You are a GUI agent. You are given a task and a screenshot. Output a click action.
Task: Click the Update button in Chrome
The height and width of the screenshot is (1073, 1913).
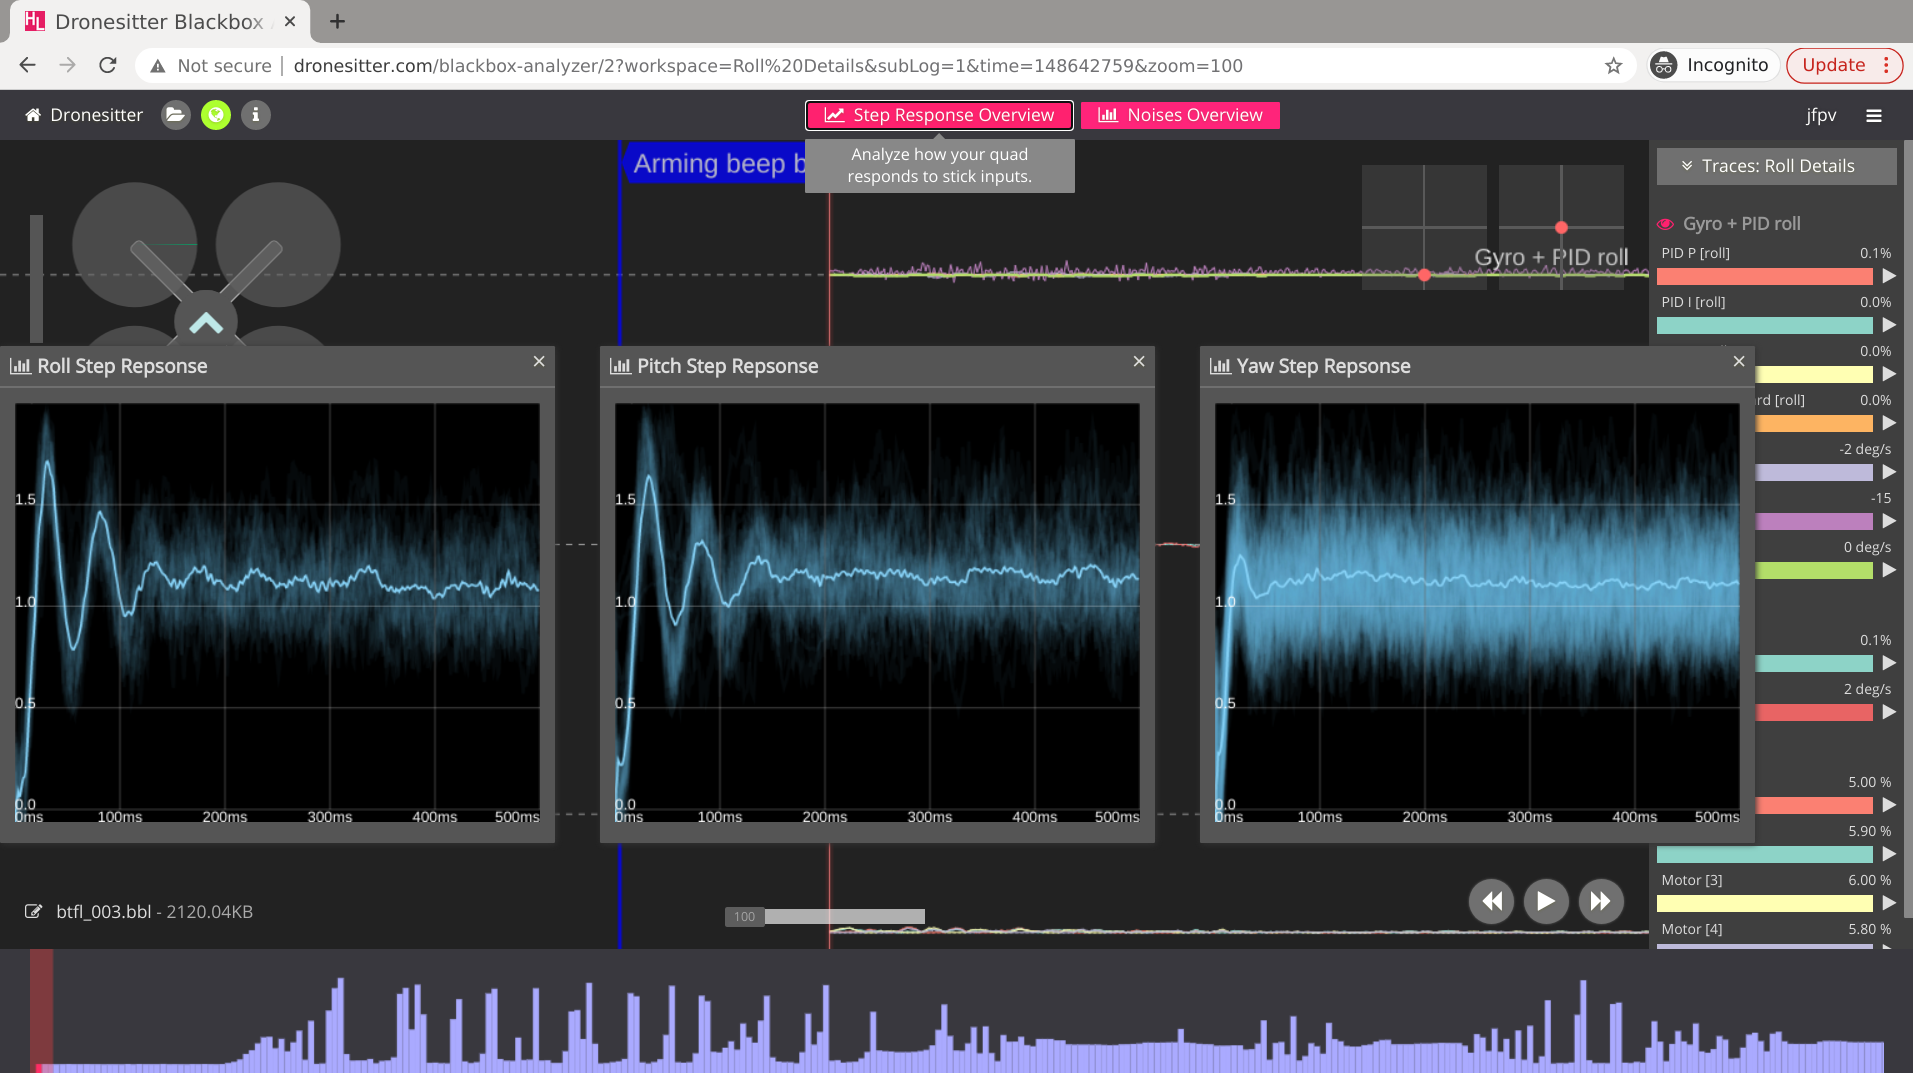pos(1833,66)
